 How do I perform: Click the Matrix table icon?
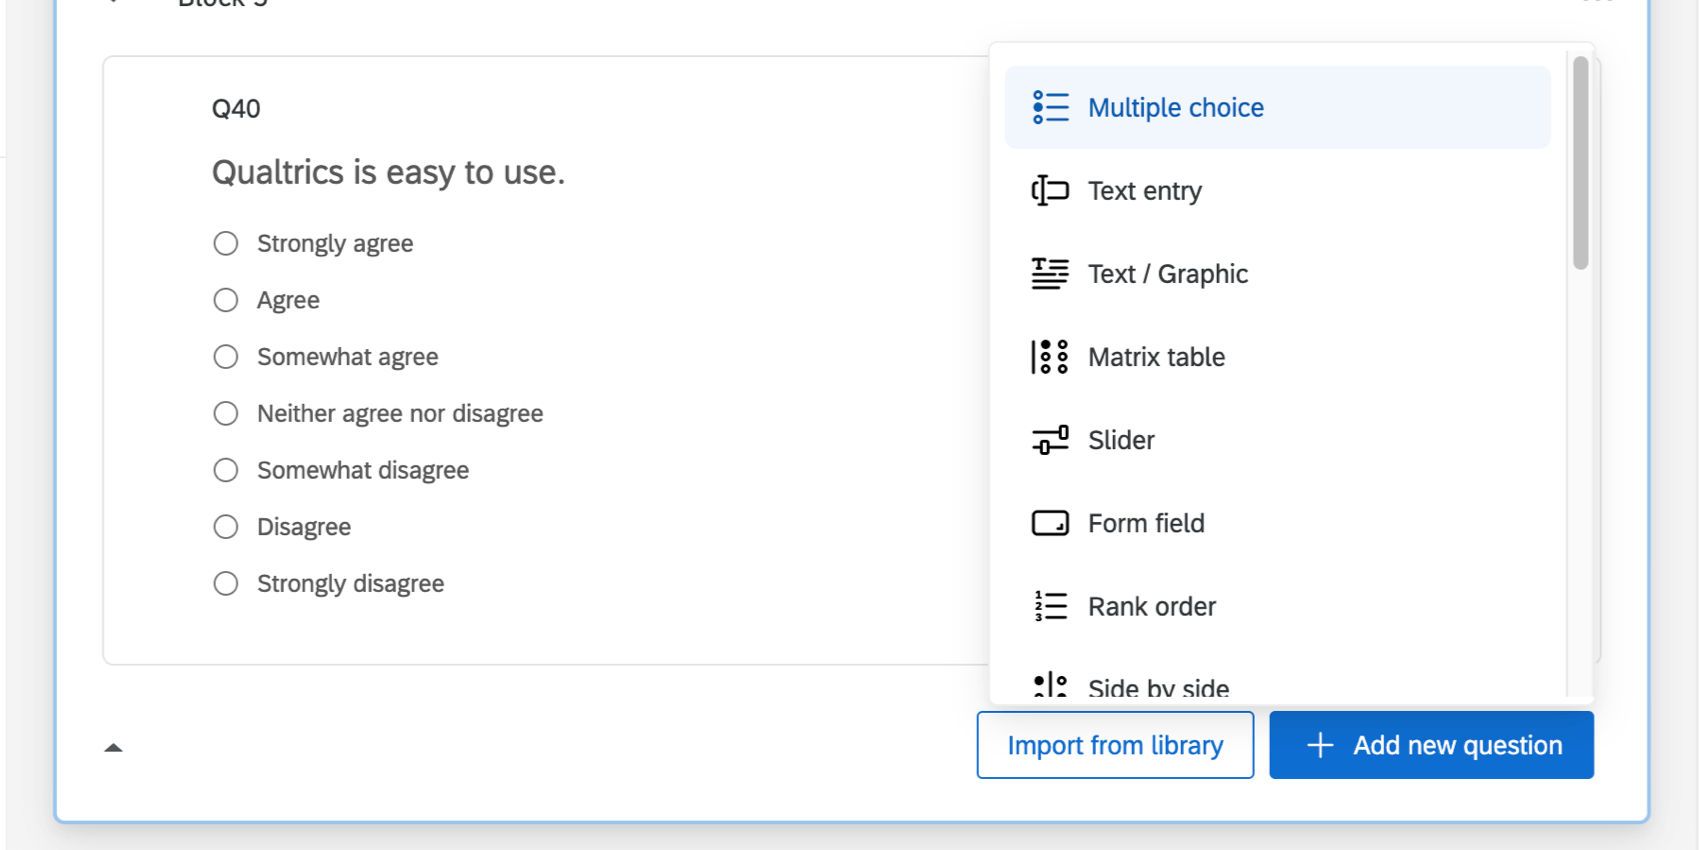pos(1050,357)
